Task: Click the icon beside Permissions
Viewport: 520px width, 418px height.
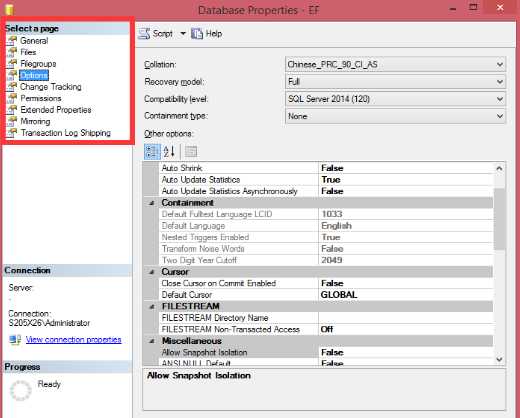Action: (12, 98)
